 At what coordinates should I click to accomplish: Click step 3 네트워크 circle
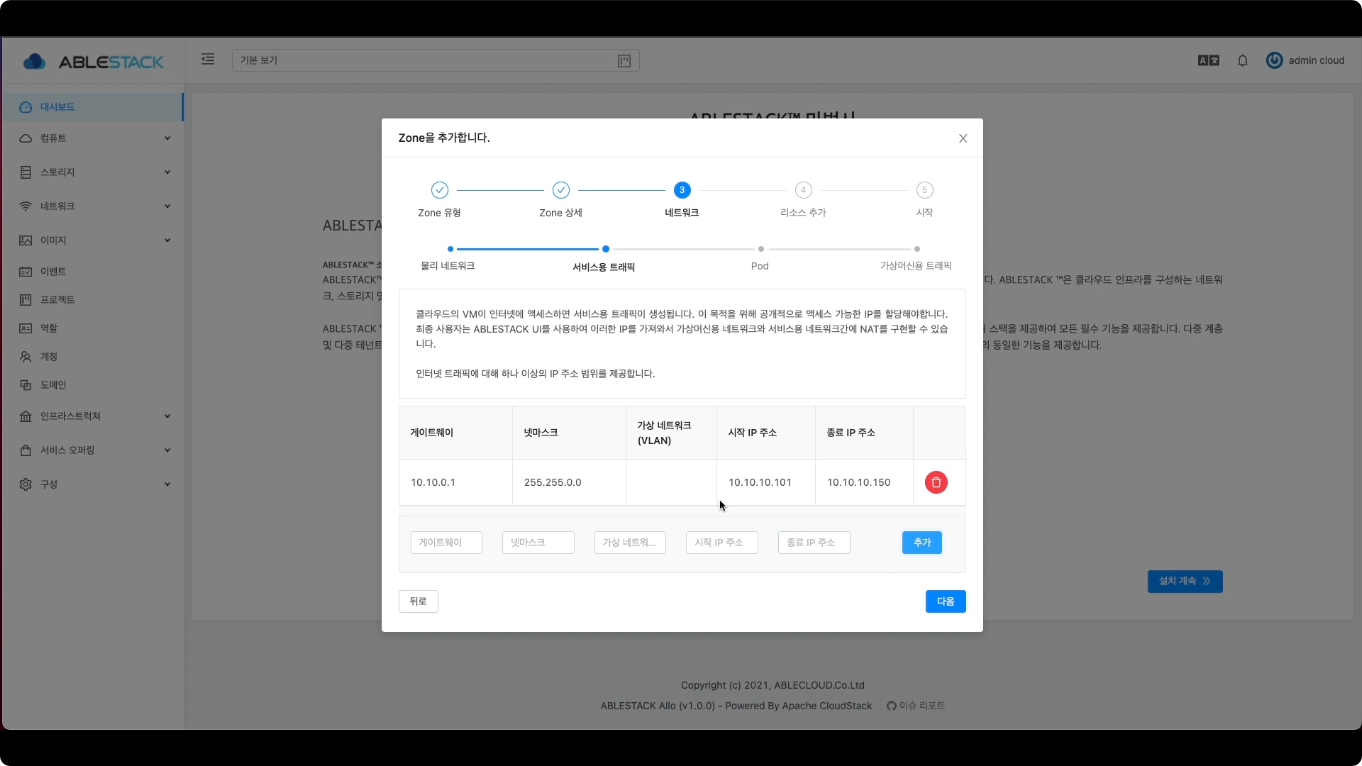pyautogui.click(x=682, y=190)
